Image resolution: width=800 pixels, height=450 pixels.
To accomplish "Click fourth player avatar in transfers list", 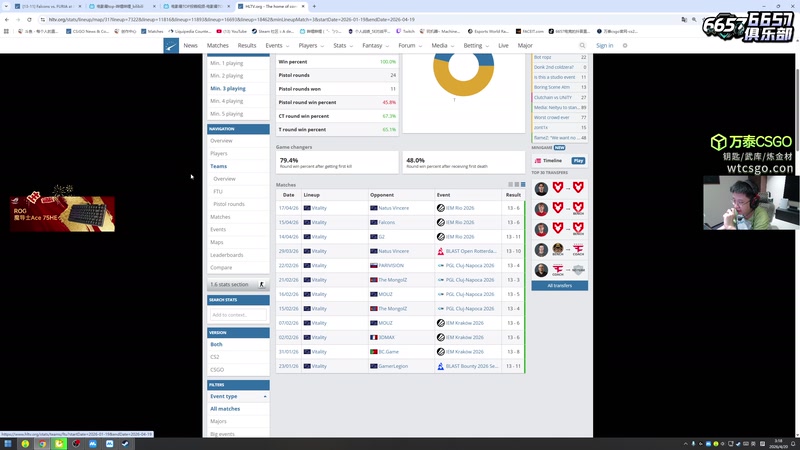I will coord(541,250).
